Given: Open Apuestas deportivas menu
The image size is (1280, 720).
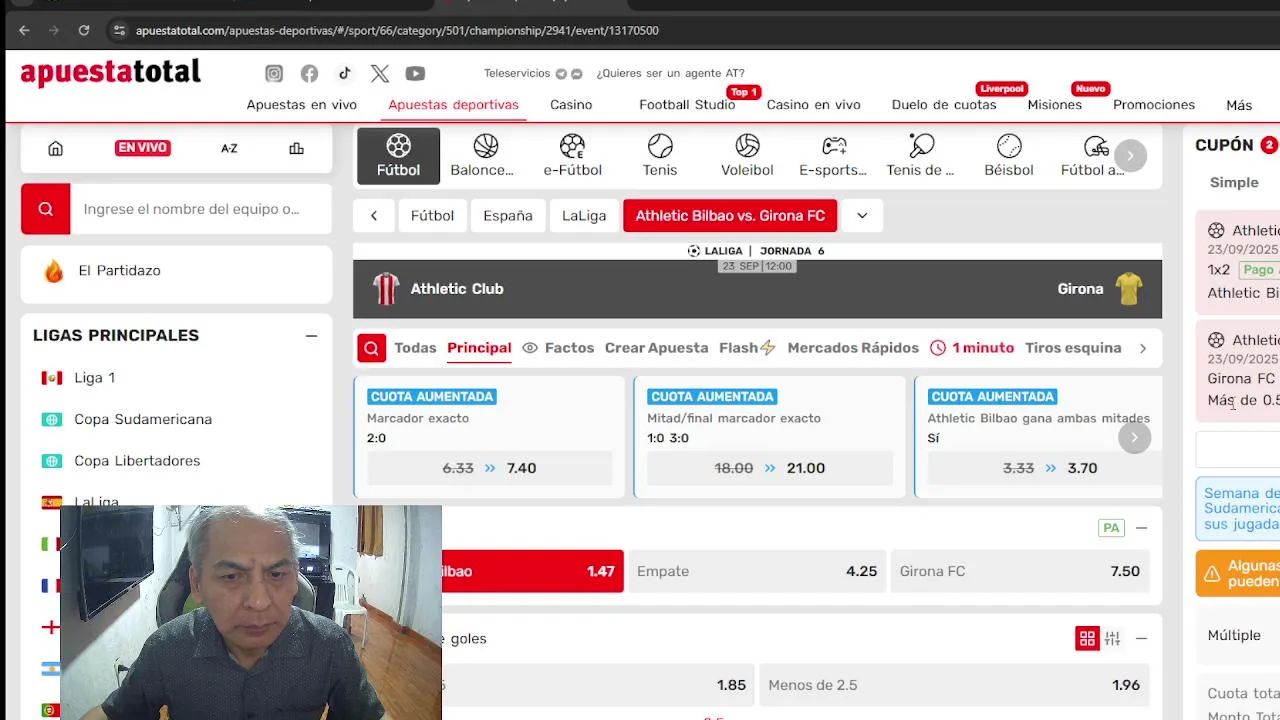Looking at the screenshot, I should tap(453, 105).
